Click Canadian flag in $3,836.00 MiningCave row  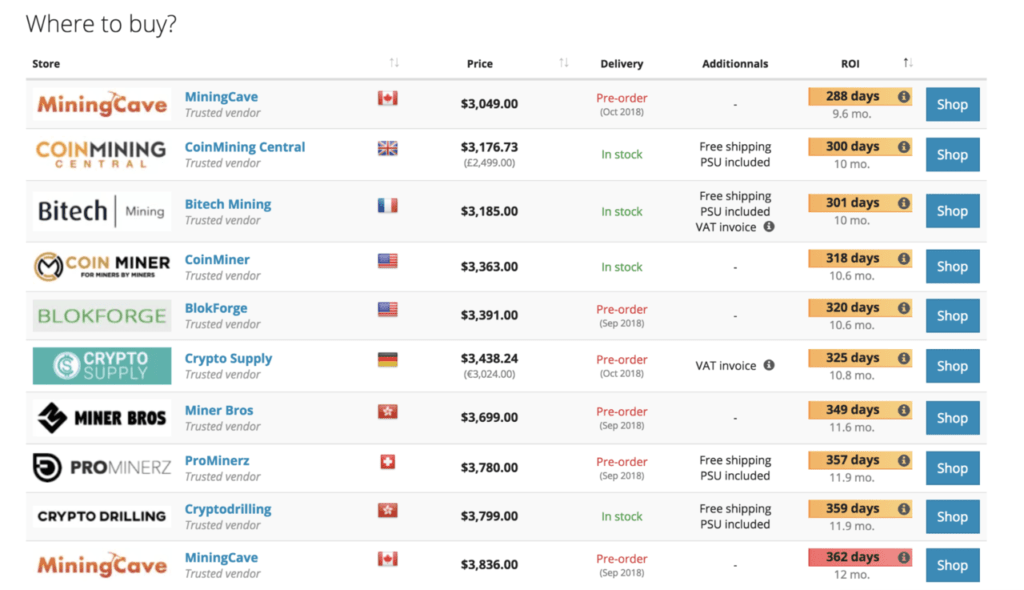click(387, 559)
